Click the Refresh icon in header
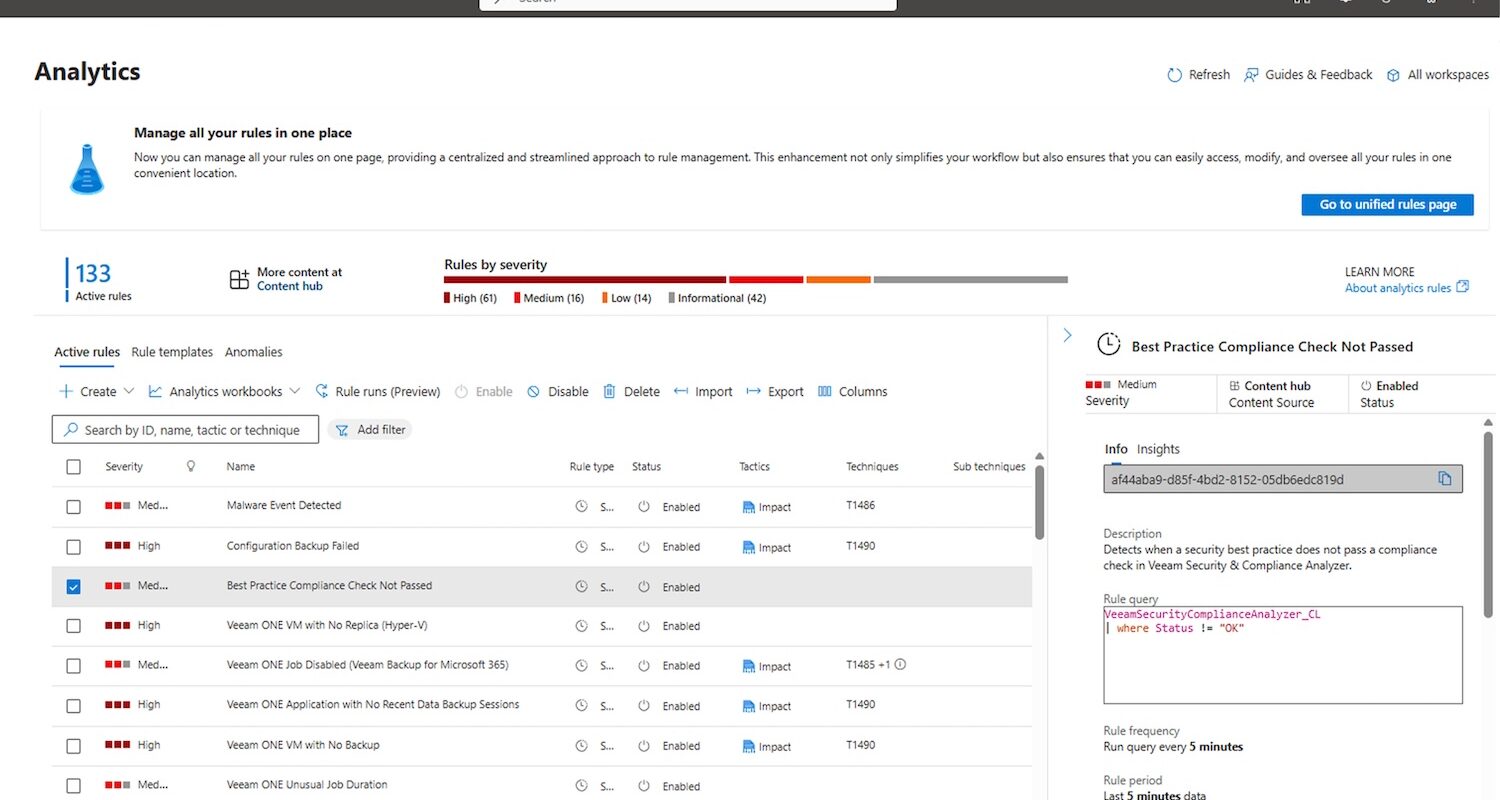1500x800 pixels. [x=1175, y=75]
